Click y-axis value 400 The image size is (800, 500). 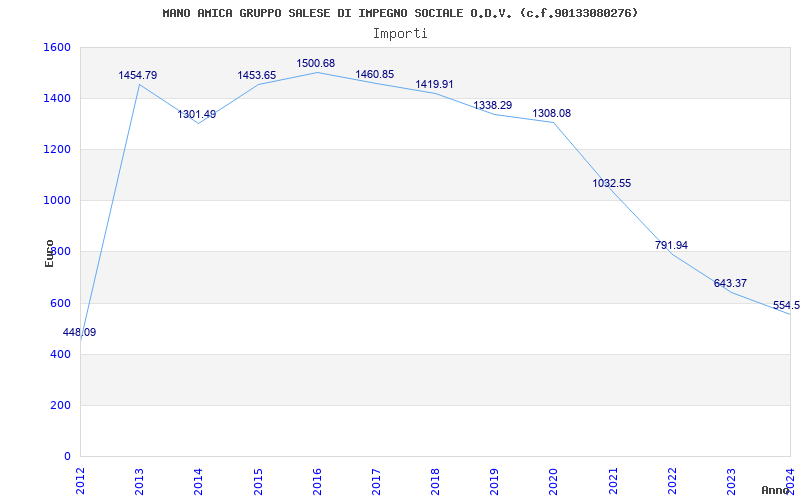[x=60, y=355]
